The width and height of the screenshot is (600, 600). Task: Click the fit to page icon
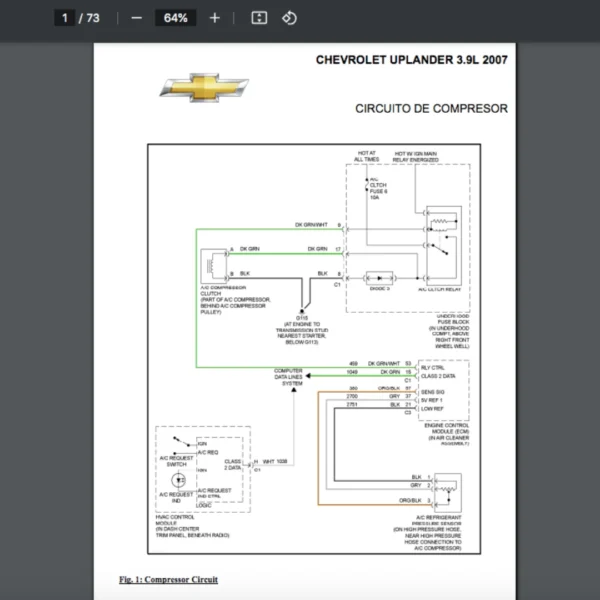click(x=259, y=18)
